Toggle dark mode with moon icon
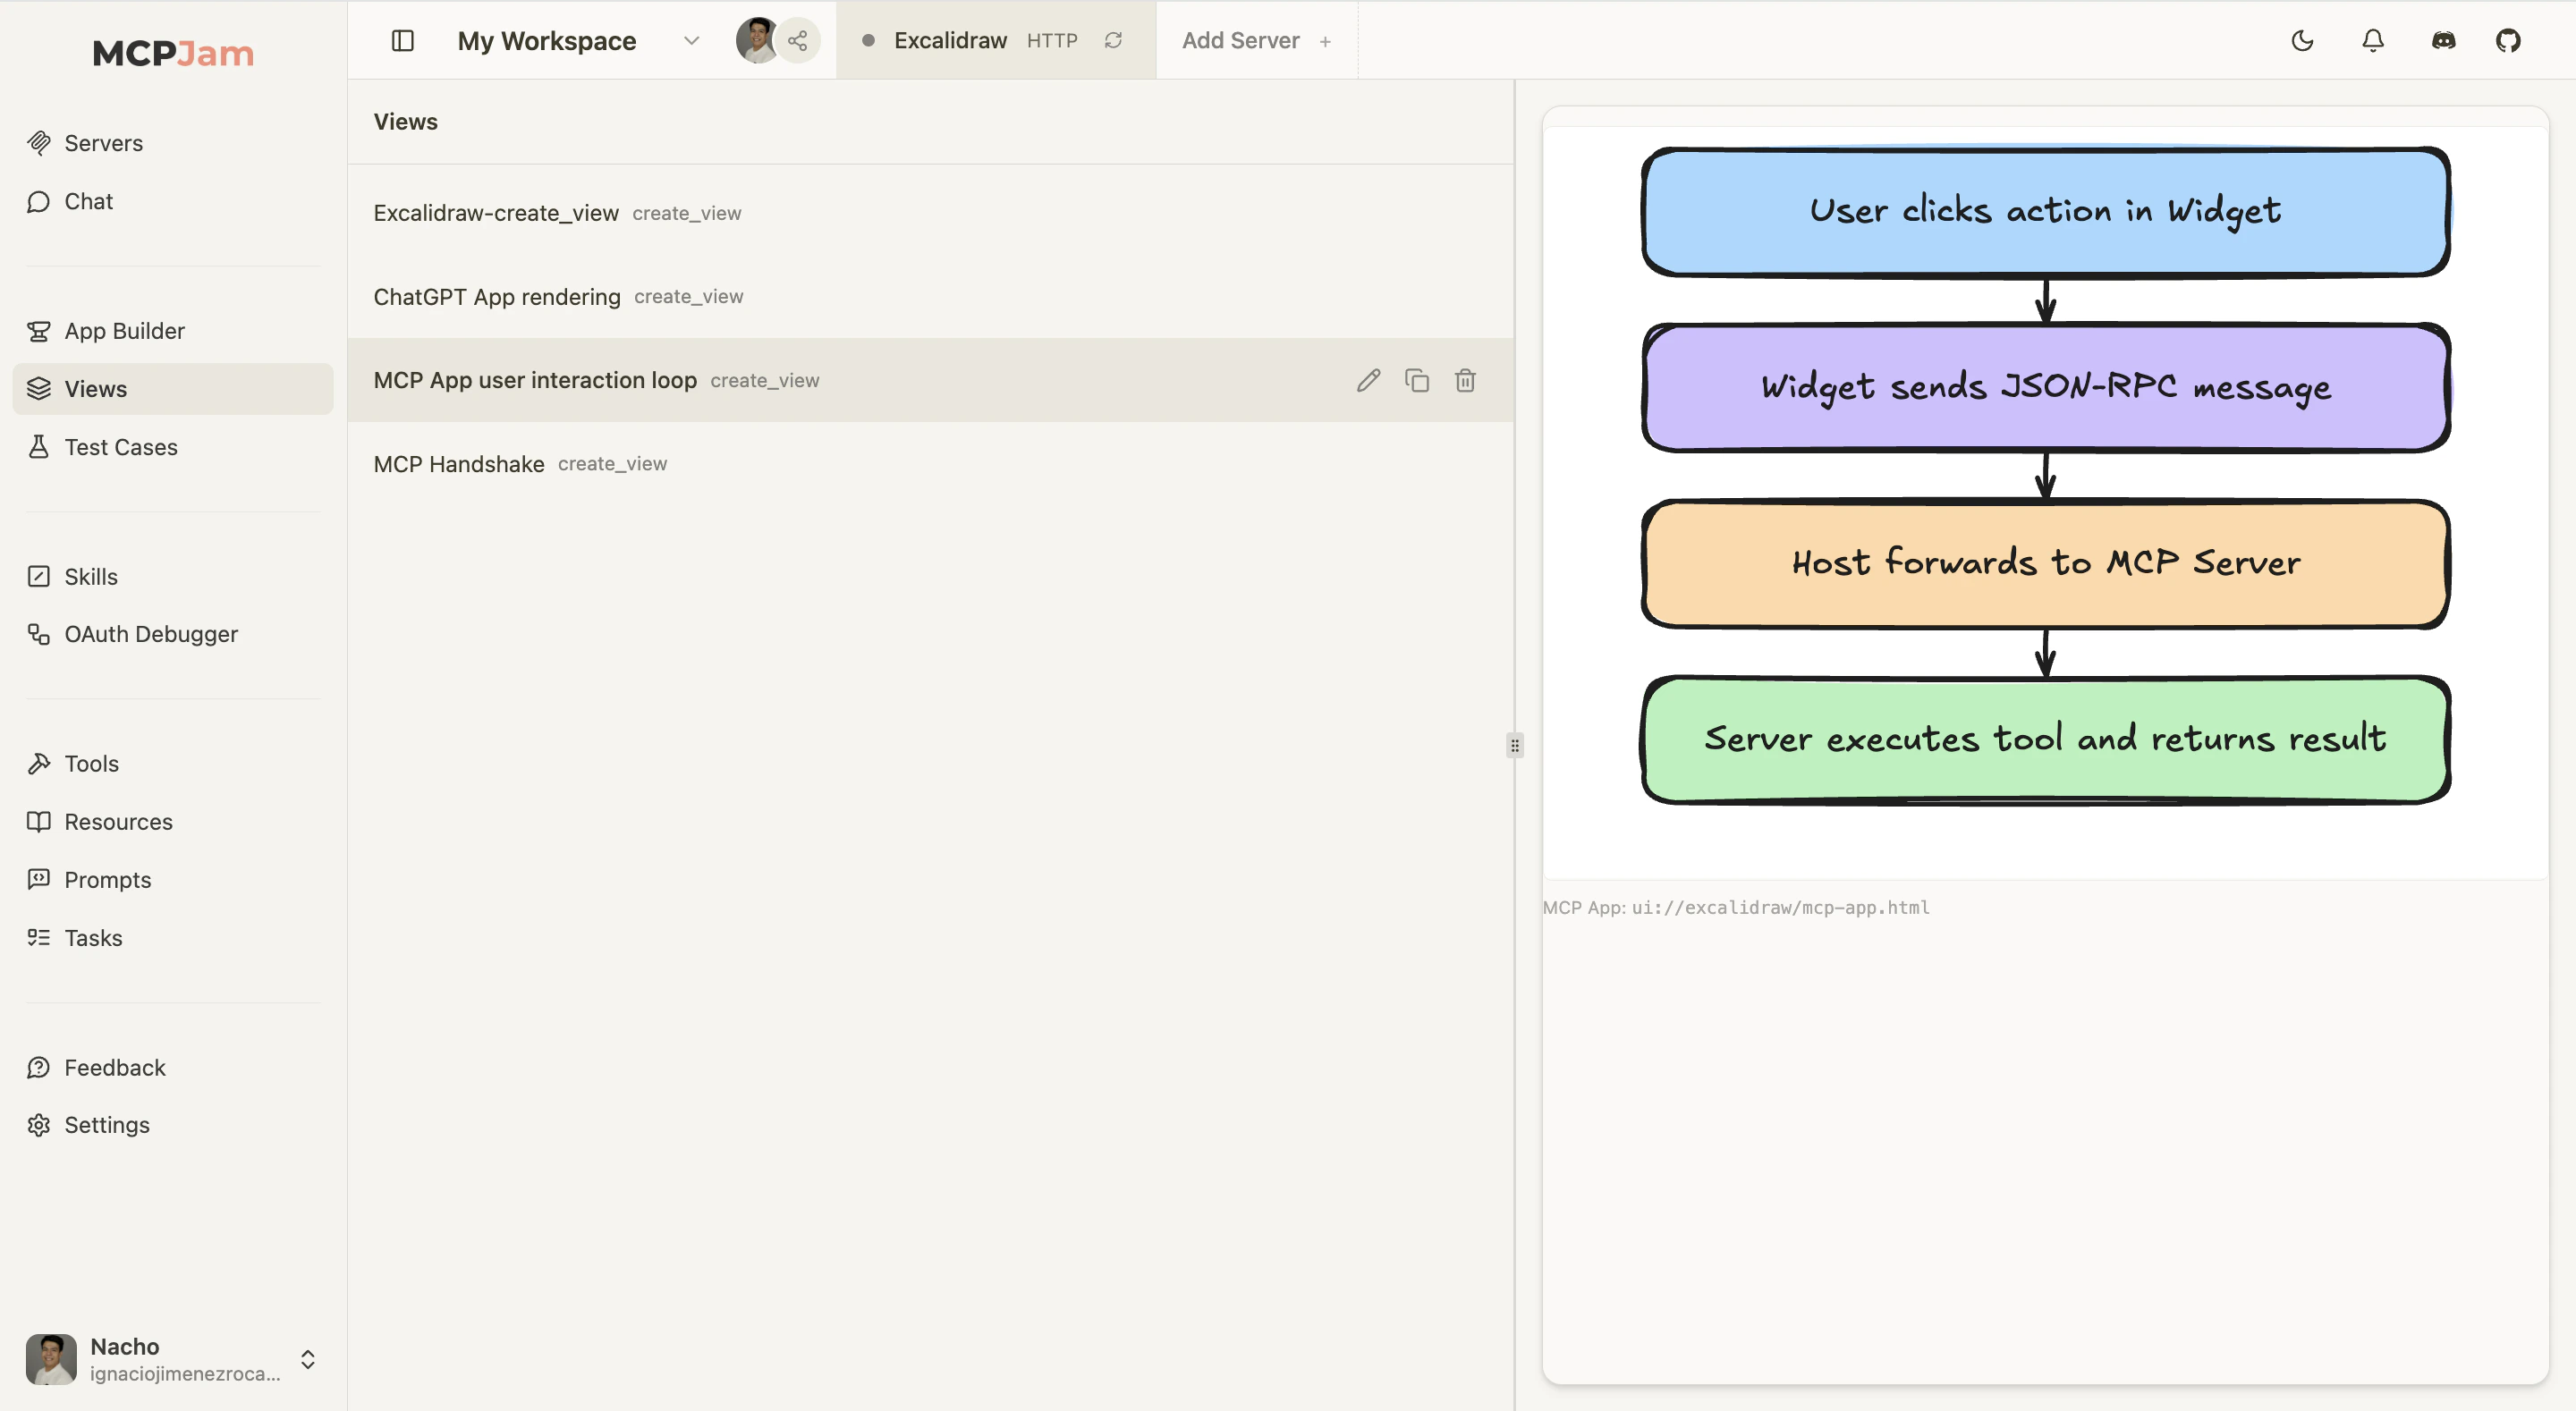Screen dimensions: 2576x1411 point(2302,41)
